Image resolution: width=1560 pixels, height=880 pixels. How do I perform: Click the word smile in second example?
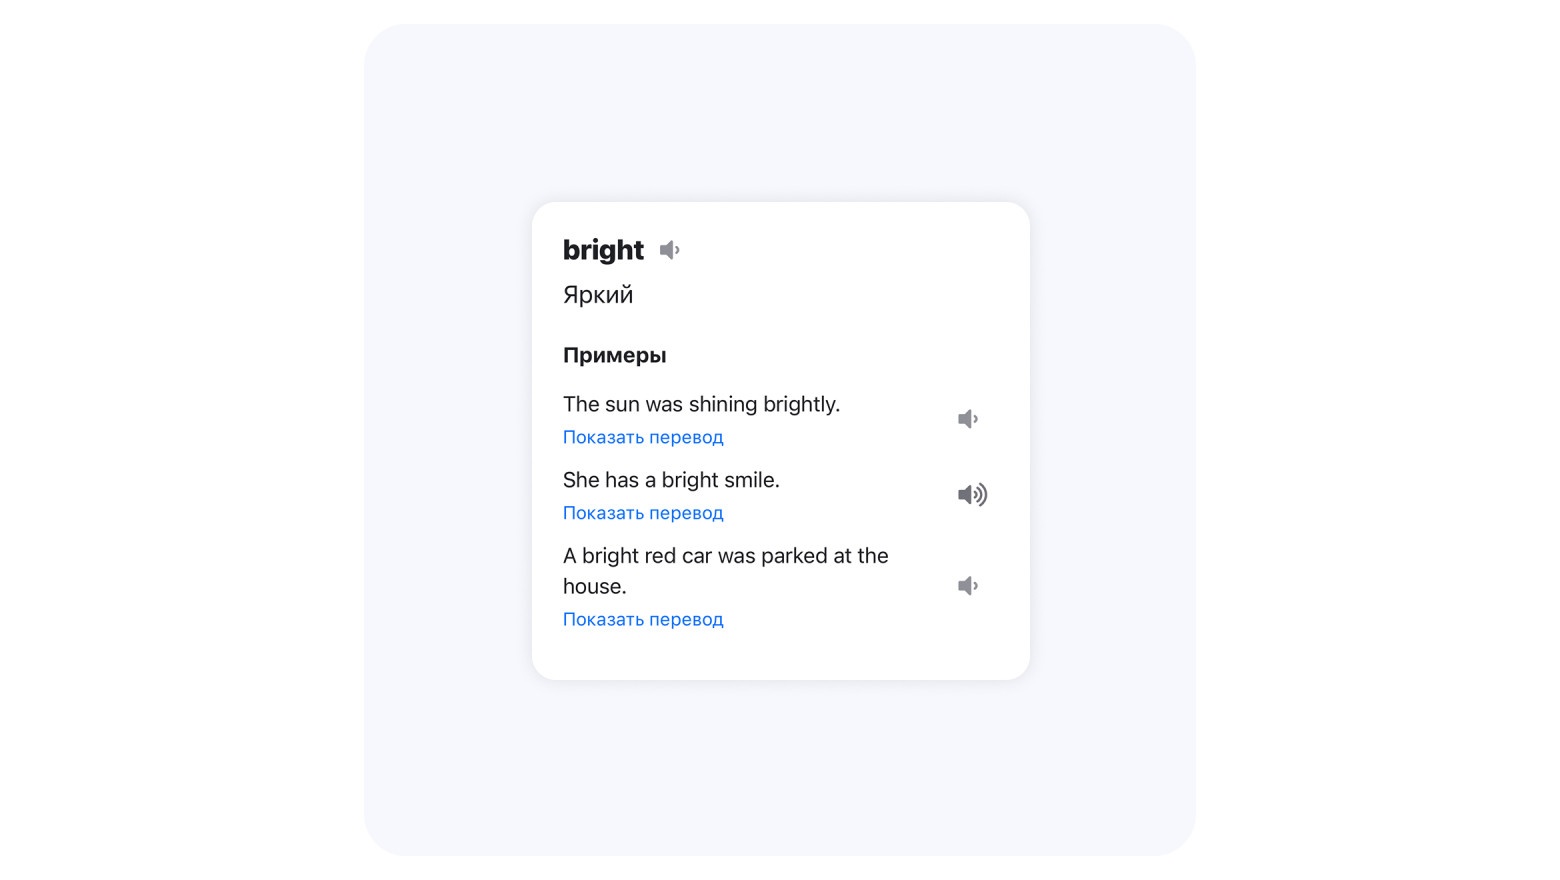[751, 480]
